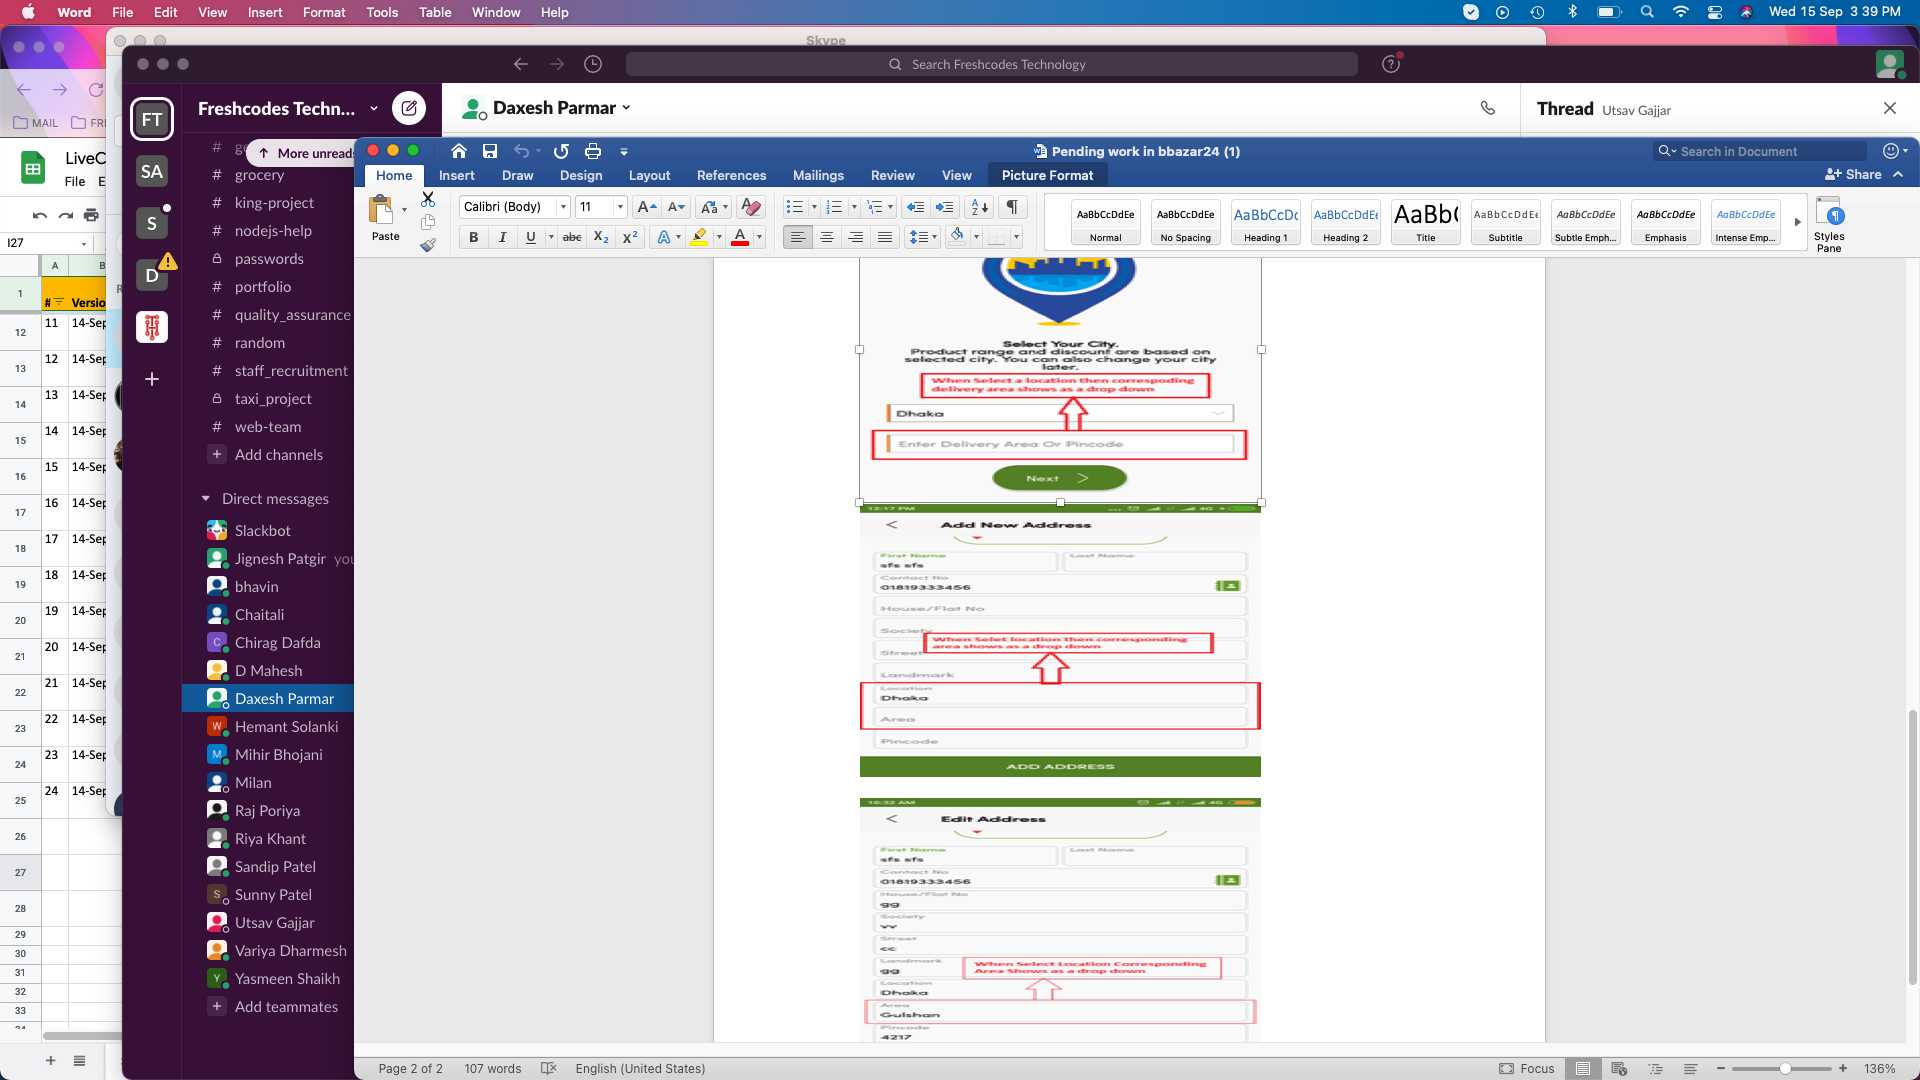Image resolution: width=1920 pixels, height=1080 pixels.
Task: Toggle Bold formatting
Action: coord(474,237)
